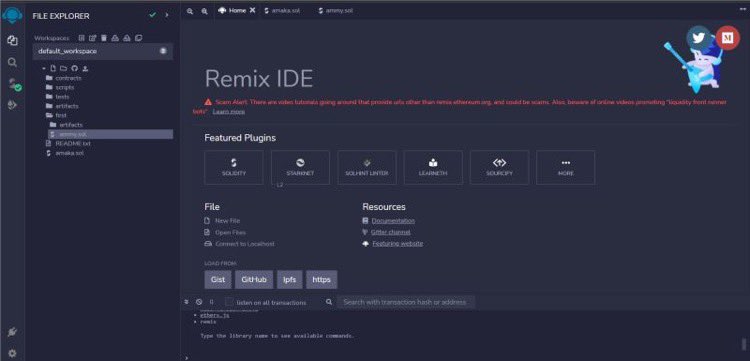This screenshot has height=361, width=750.
Task: Open the STARKNET featured plugin
Action: click(300, 167)
